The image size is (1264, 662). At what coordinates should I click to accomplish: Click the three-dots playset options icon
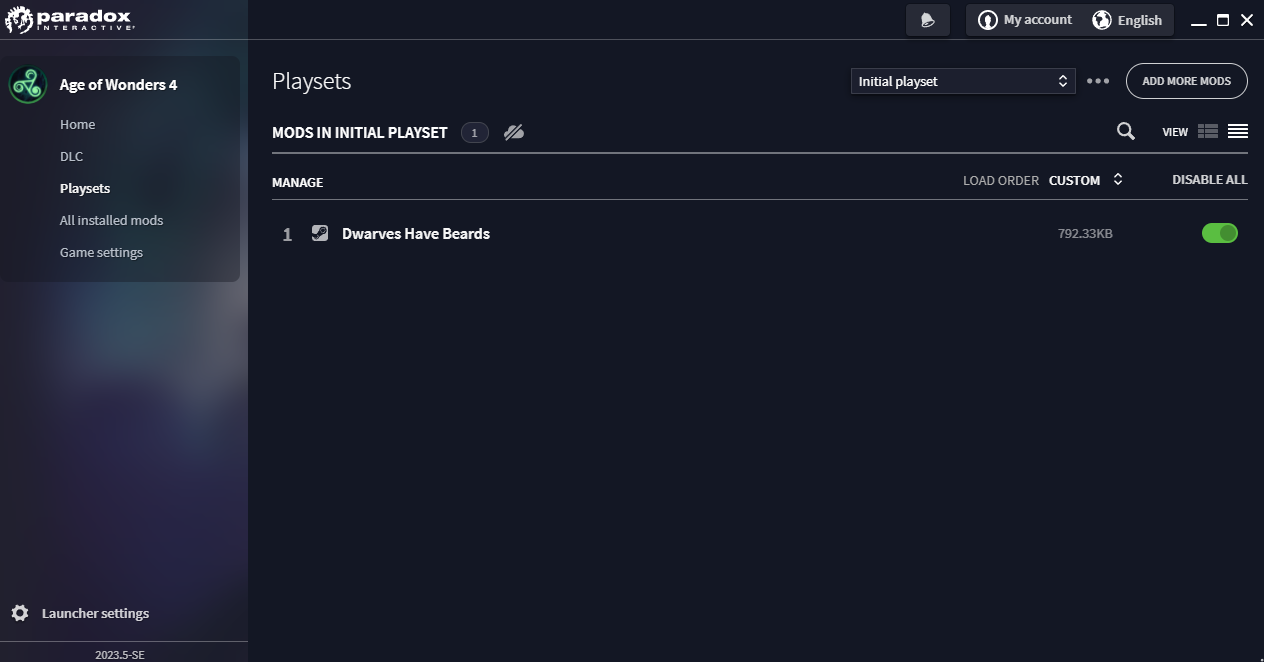(1098, 81)
